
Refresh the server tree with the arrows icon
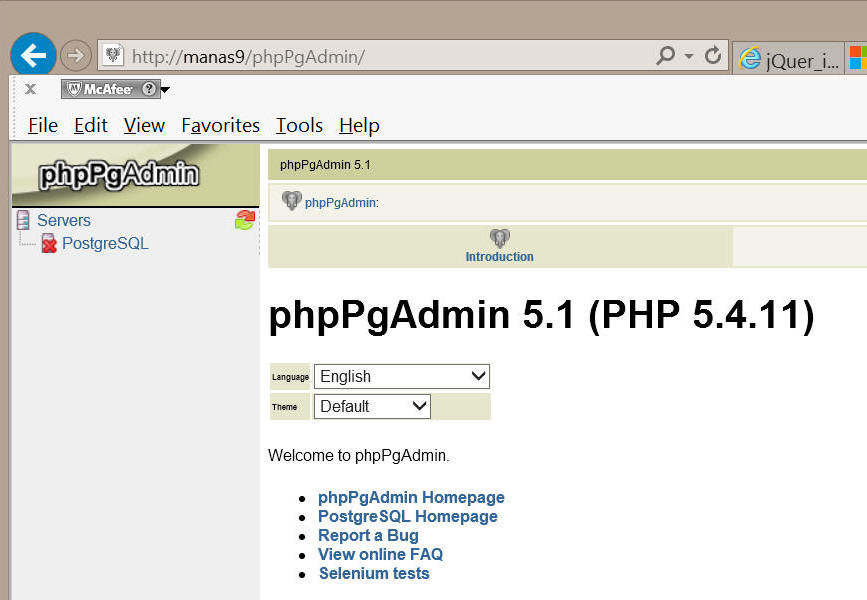tap(244, 220)
